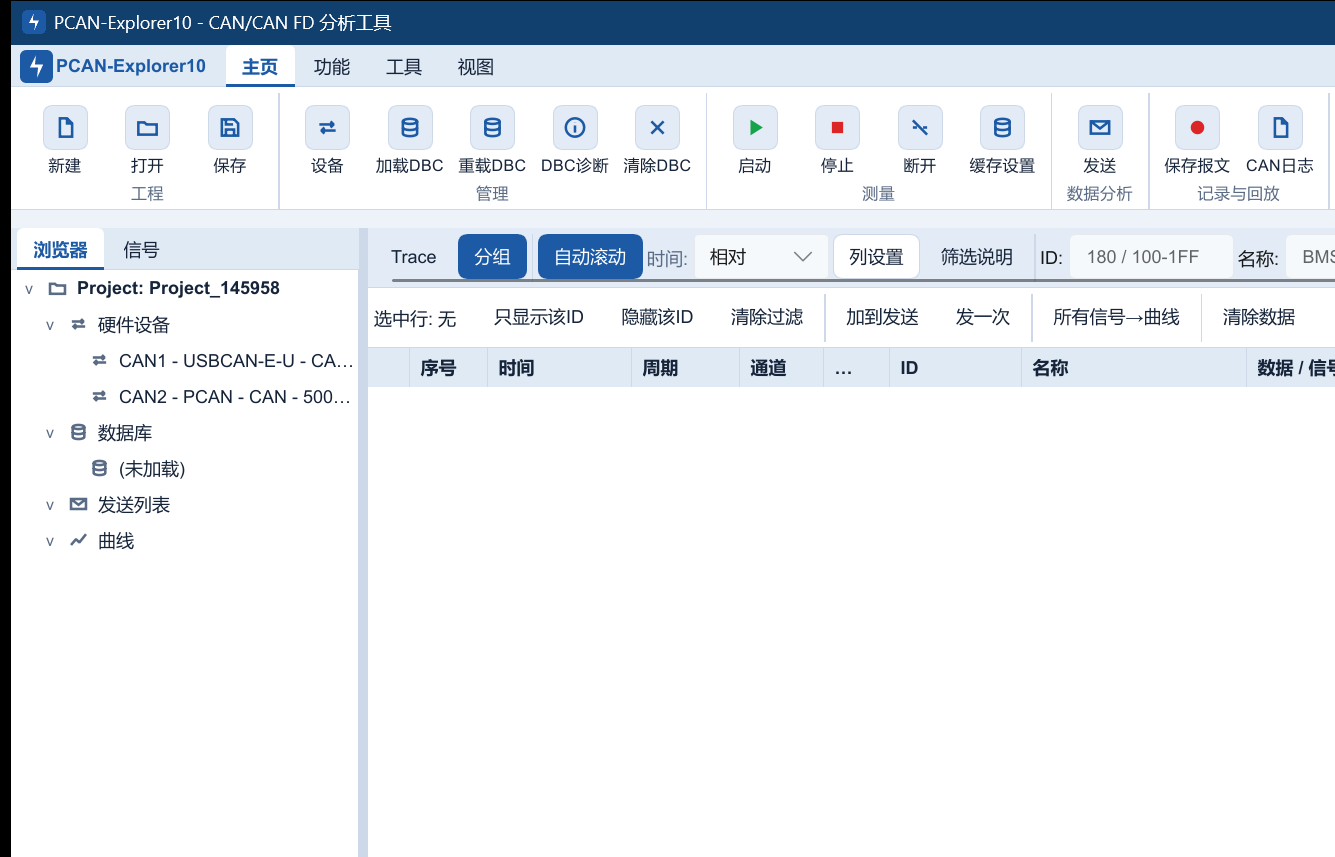Toggle 自动滚动 auto-scroll
The image size is (1335, 857).
point(590,257)
